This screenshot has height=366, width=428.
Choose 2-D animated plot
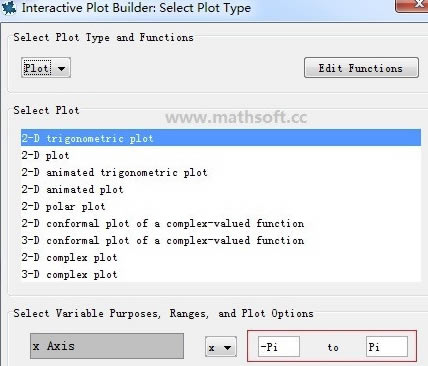coord(221,189)
